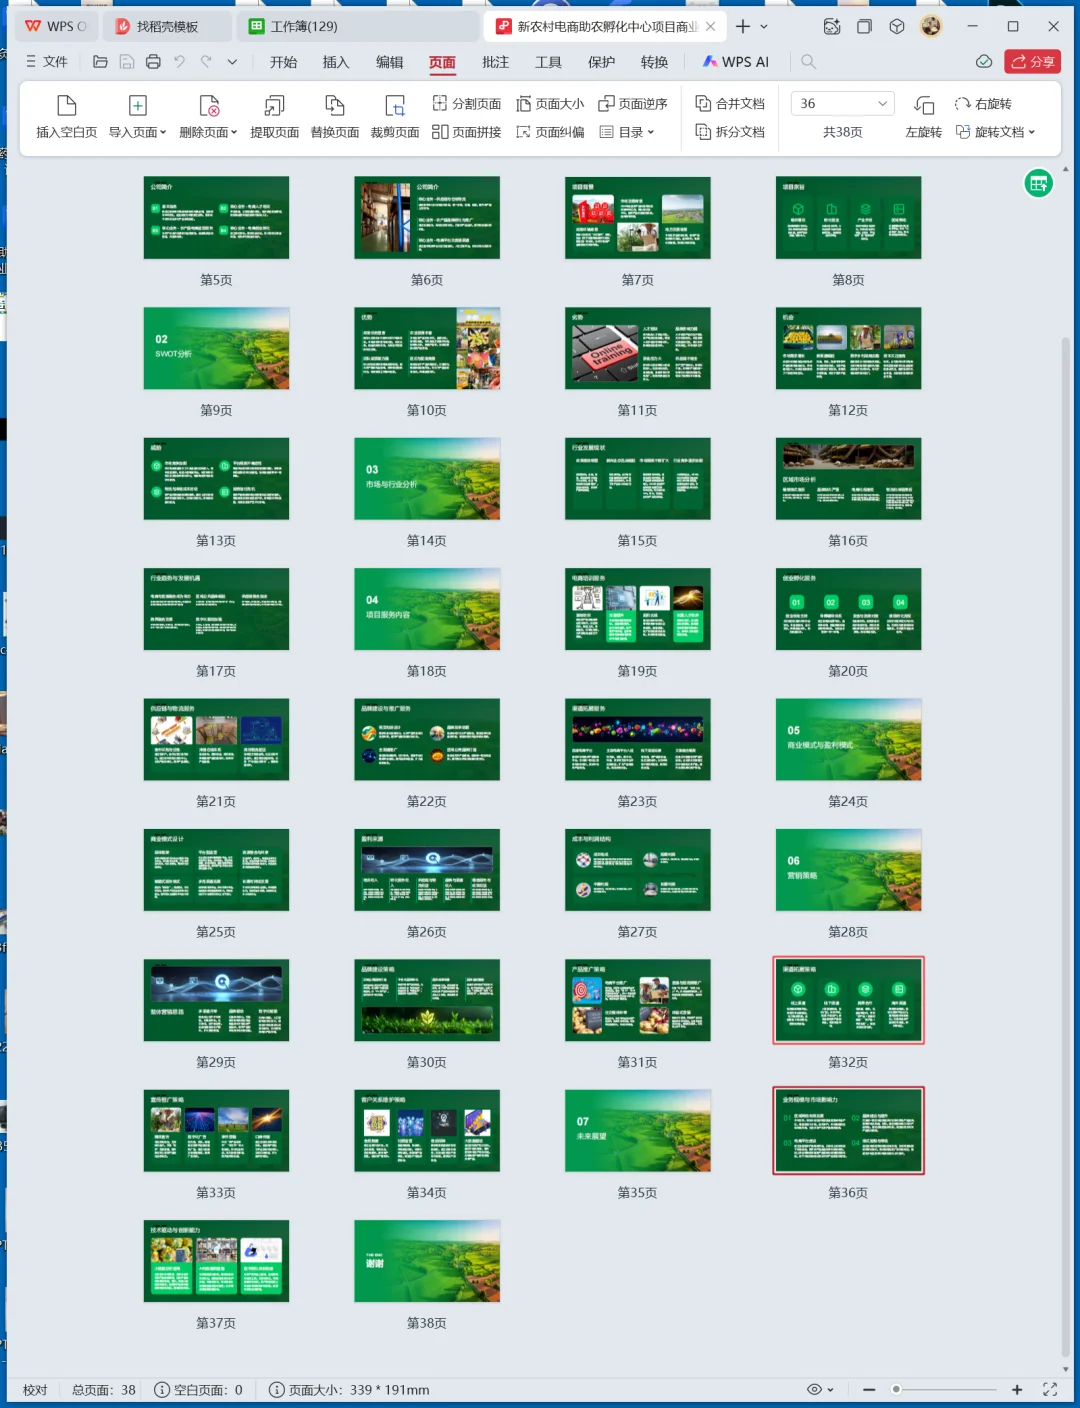Zoom in with the plus icon

(x=1017, y=1389)
